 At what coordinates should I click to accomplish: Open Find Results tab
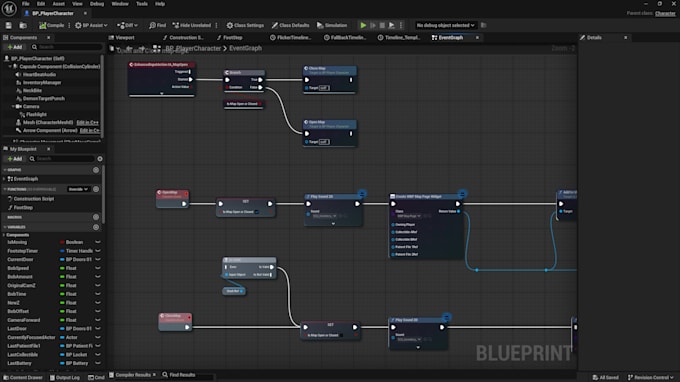[179, 375]
